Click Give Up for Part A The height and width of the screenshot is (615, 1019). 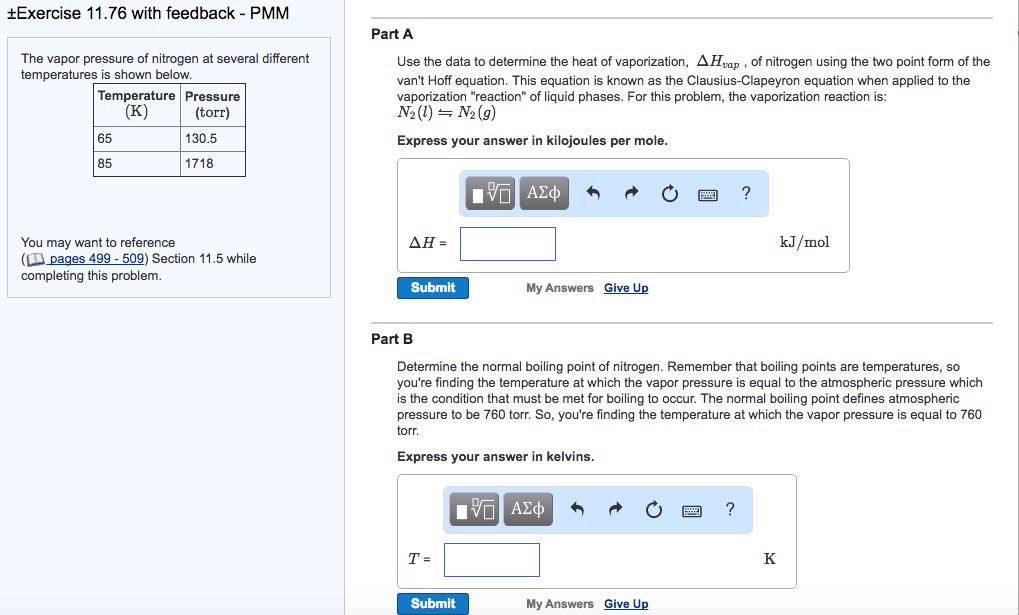pyautogui.click(x=626, y=288)
